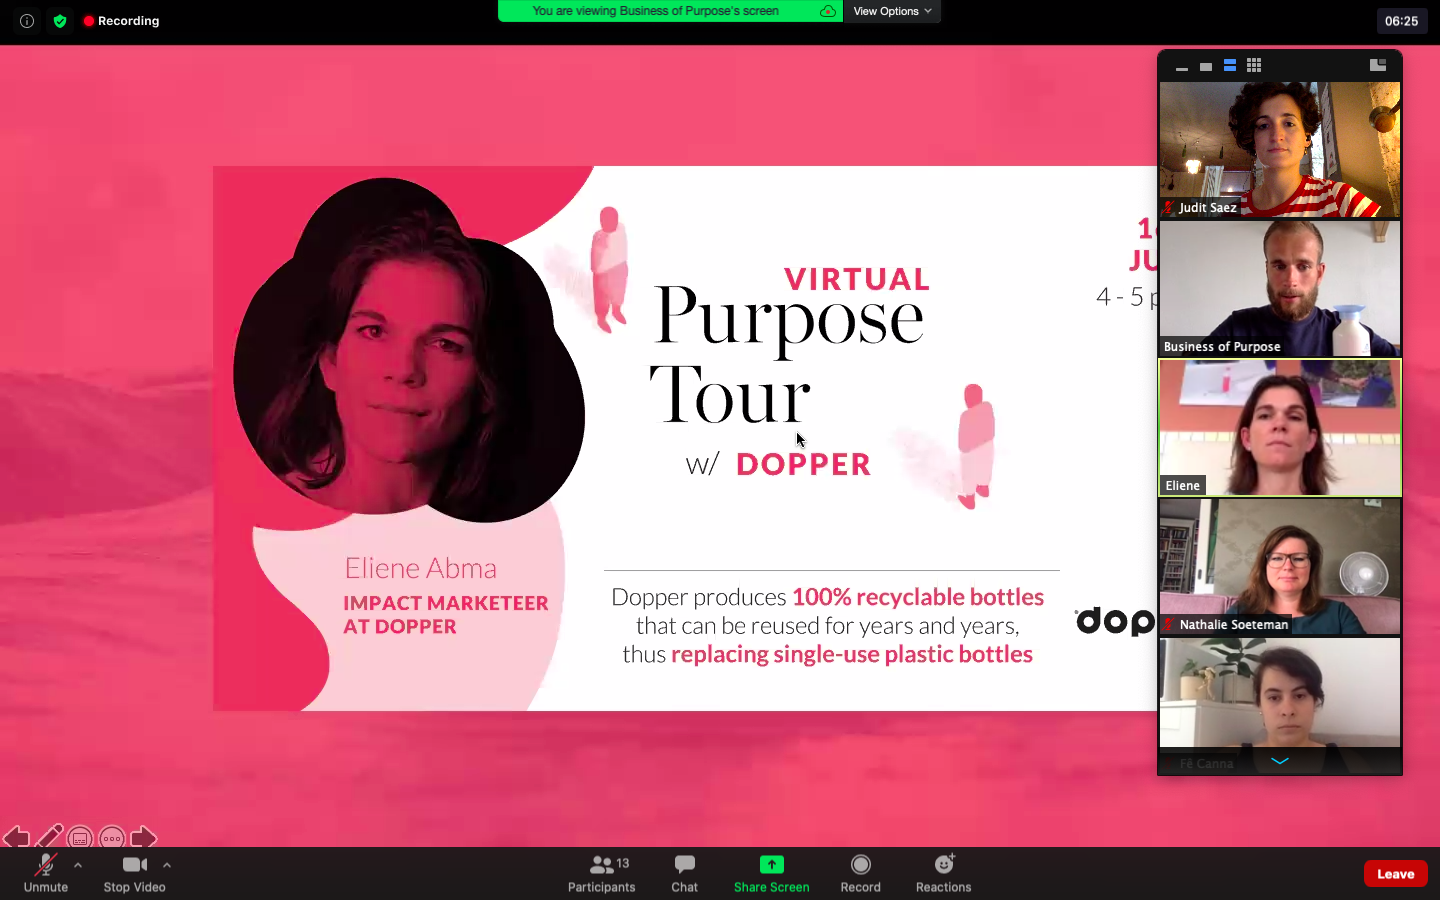Click 'replacing single-use plastic bottles' on slide
Viewport: 1440px width, 900px height.
pos(852,654)
